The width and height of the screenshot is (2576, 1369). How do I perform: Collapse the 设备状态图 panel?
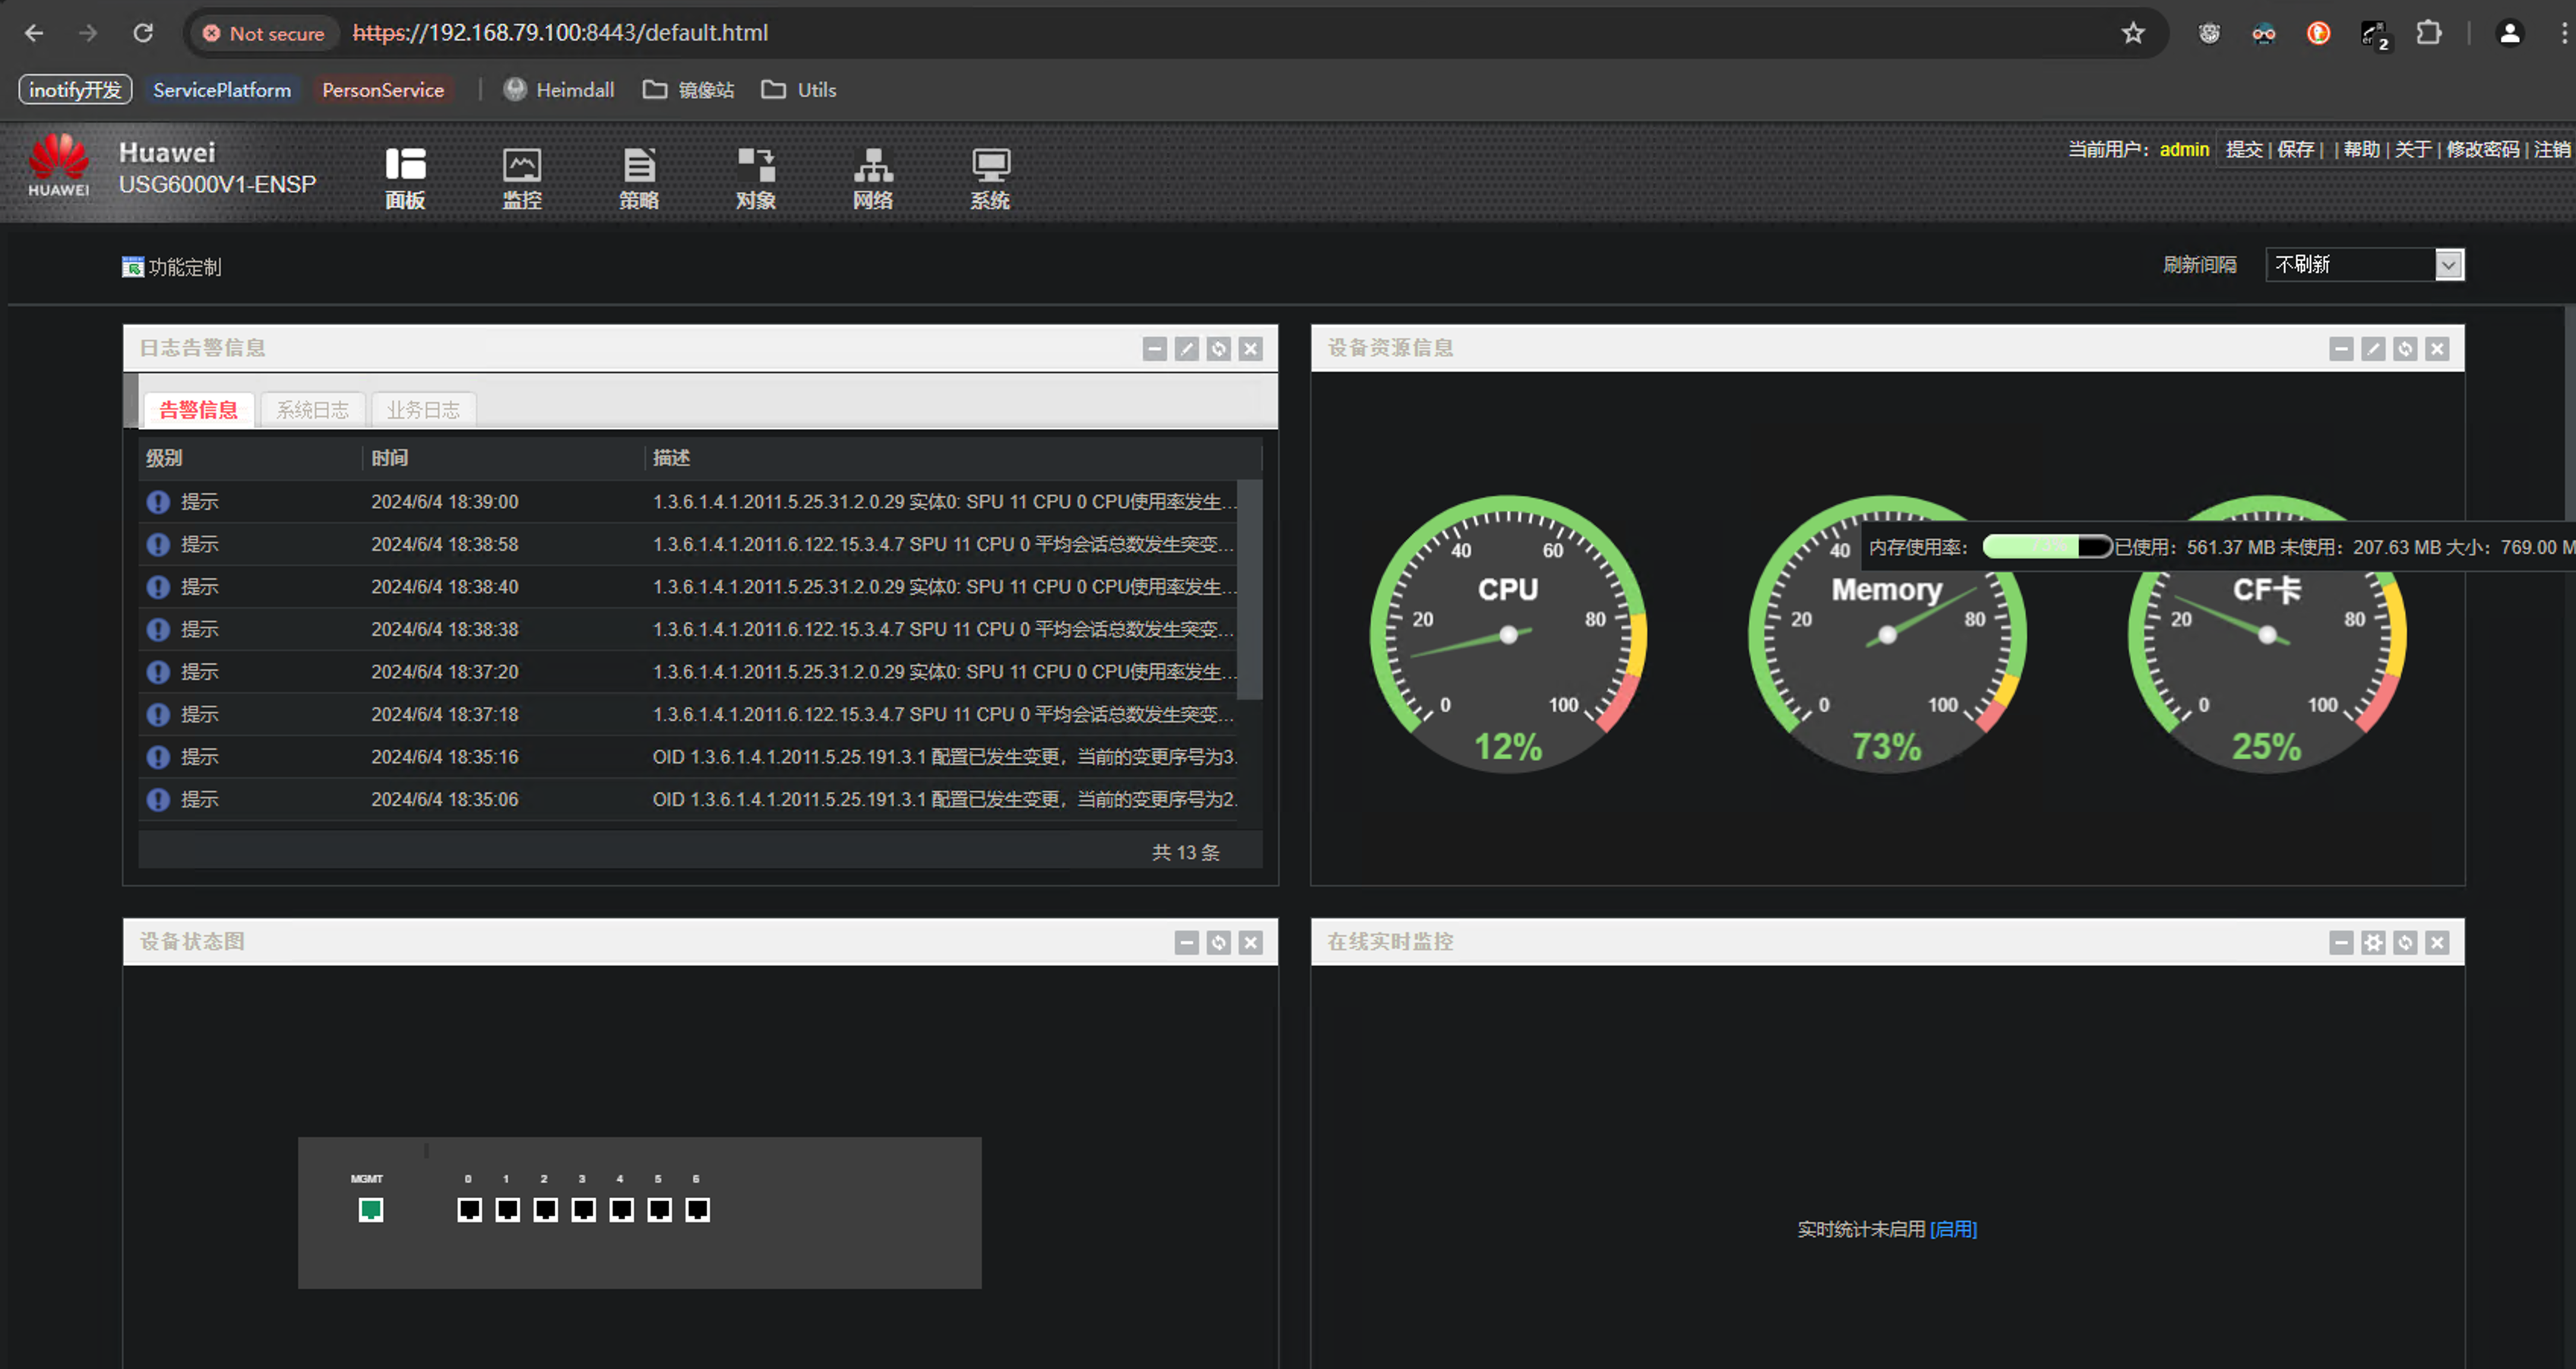1187,943
